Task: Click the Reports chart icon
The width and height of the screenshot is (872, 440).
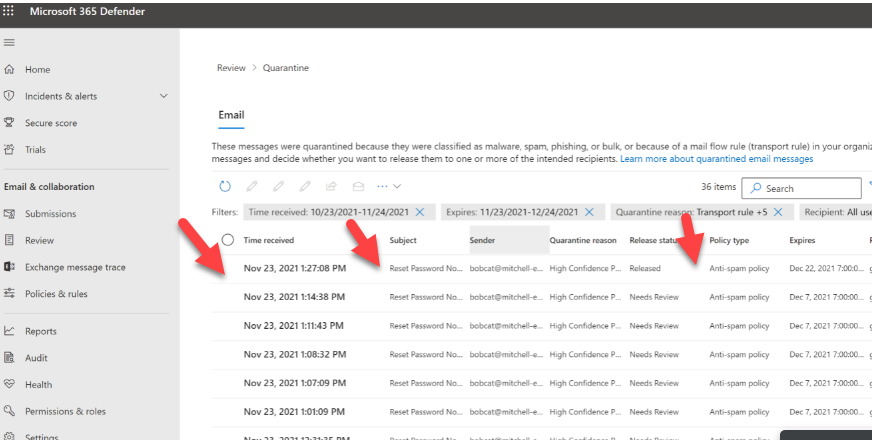Action: (9, 331)
